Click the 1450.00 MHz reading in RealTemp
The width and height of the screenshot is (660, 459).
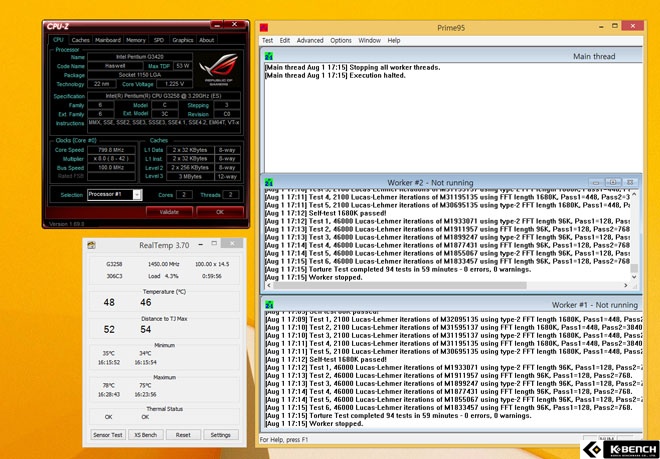coord(163,264)
